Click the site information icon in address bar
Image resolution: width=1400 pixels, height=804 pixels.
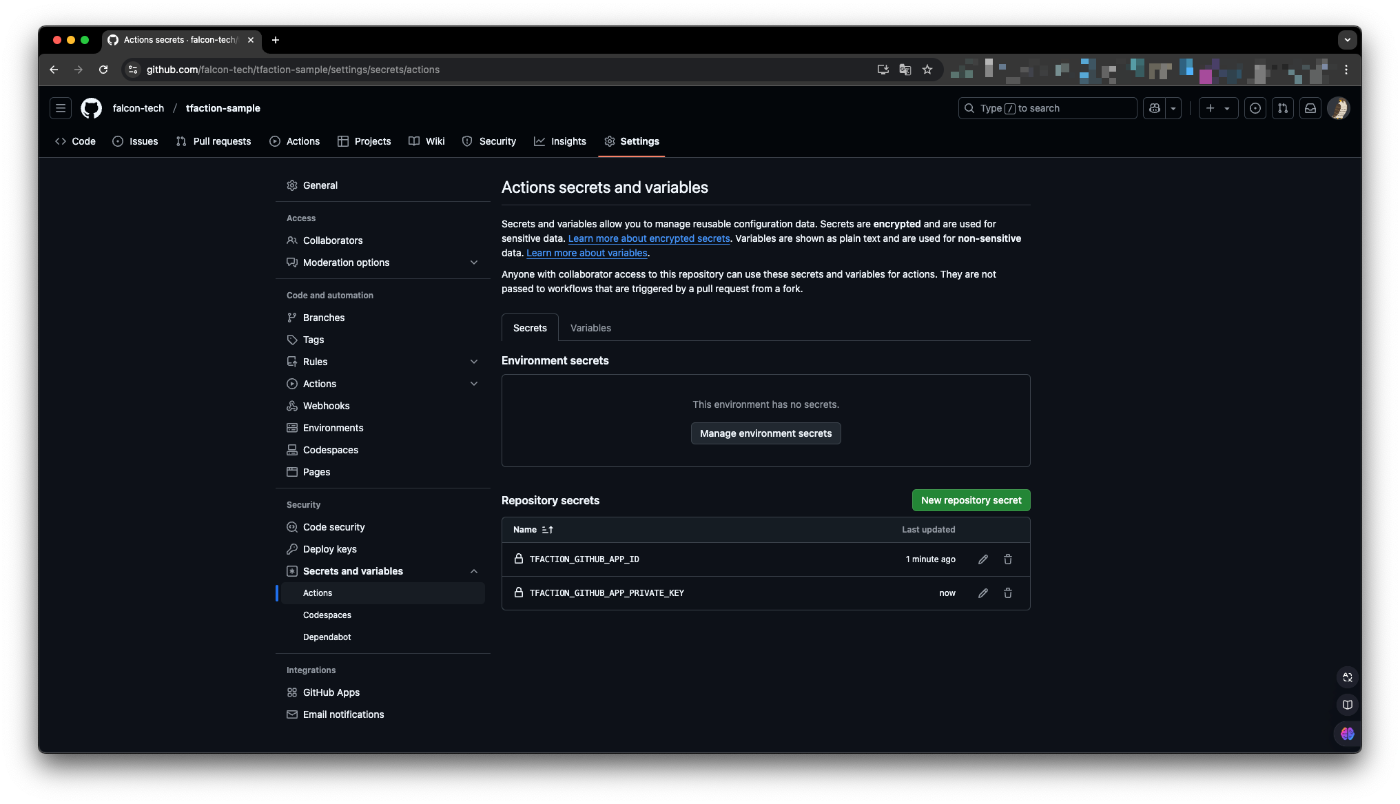tap(133, 70)
